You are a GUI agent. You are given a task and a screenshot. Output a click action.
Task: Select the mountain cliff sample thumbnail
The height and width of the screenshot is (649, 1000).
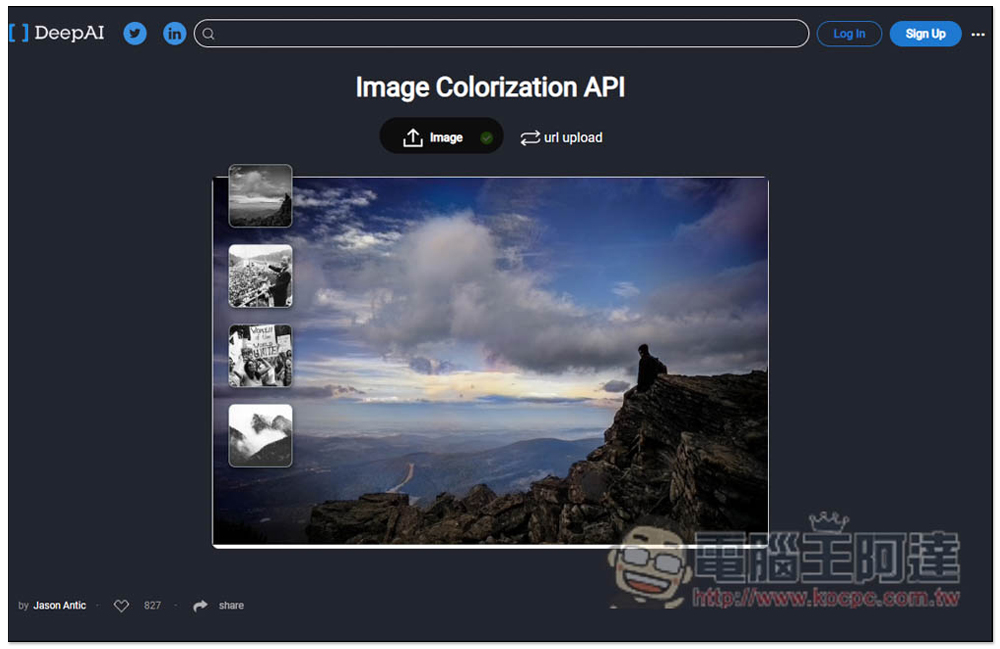(x=260, y=196)
